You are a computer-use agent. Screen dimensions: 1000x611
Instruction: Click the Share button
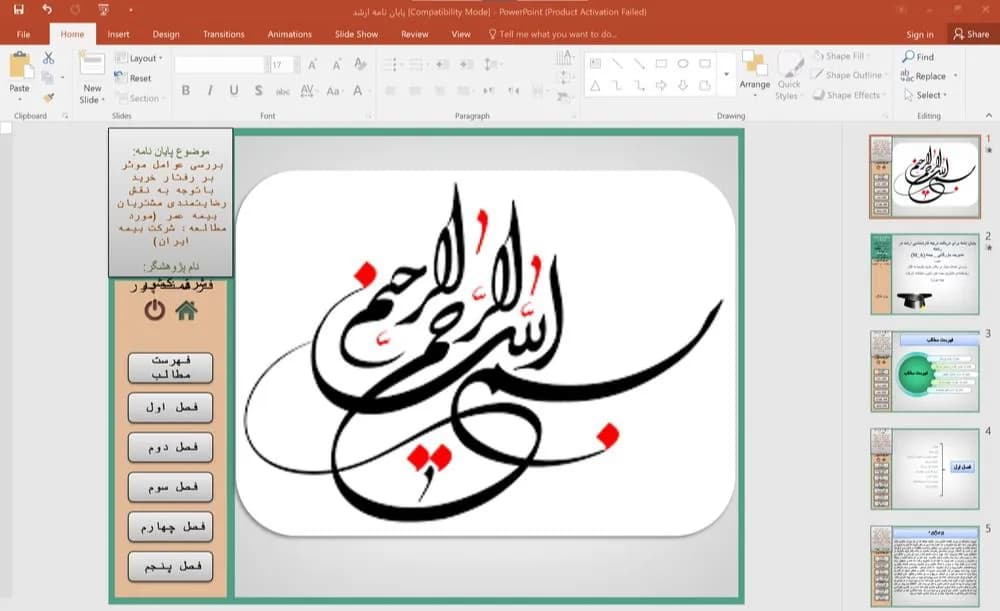971,34
